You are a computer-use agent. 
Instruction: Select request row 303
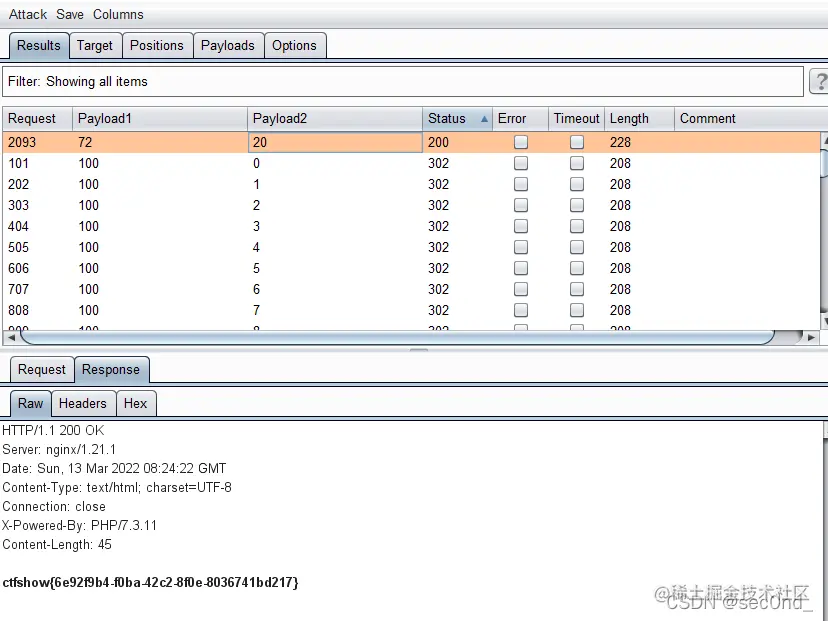point(411,205)
